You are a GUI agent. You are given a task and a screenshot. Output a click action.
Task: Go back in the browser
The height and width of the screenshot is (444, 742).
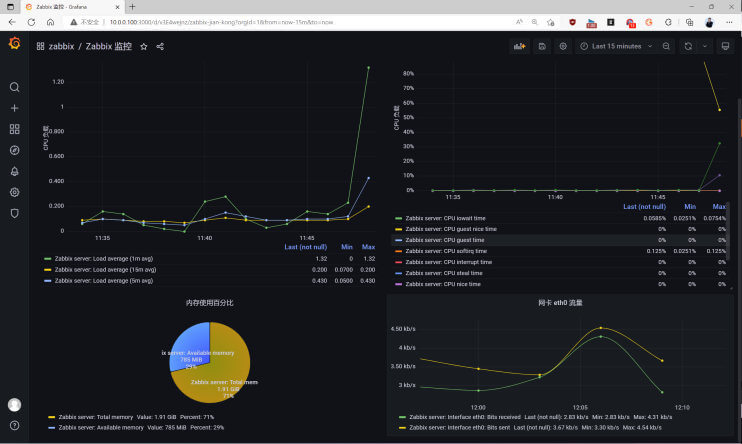point(12,22)
